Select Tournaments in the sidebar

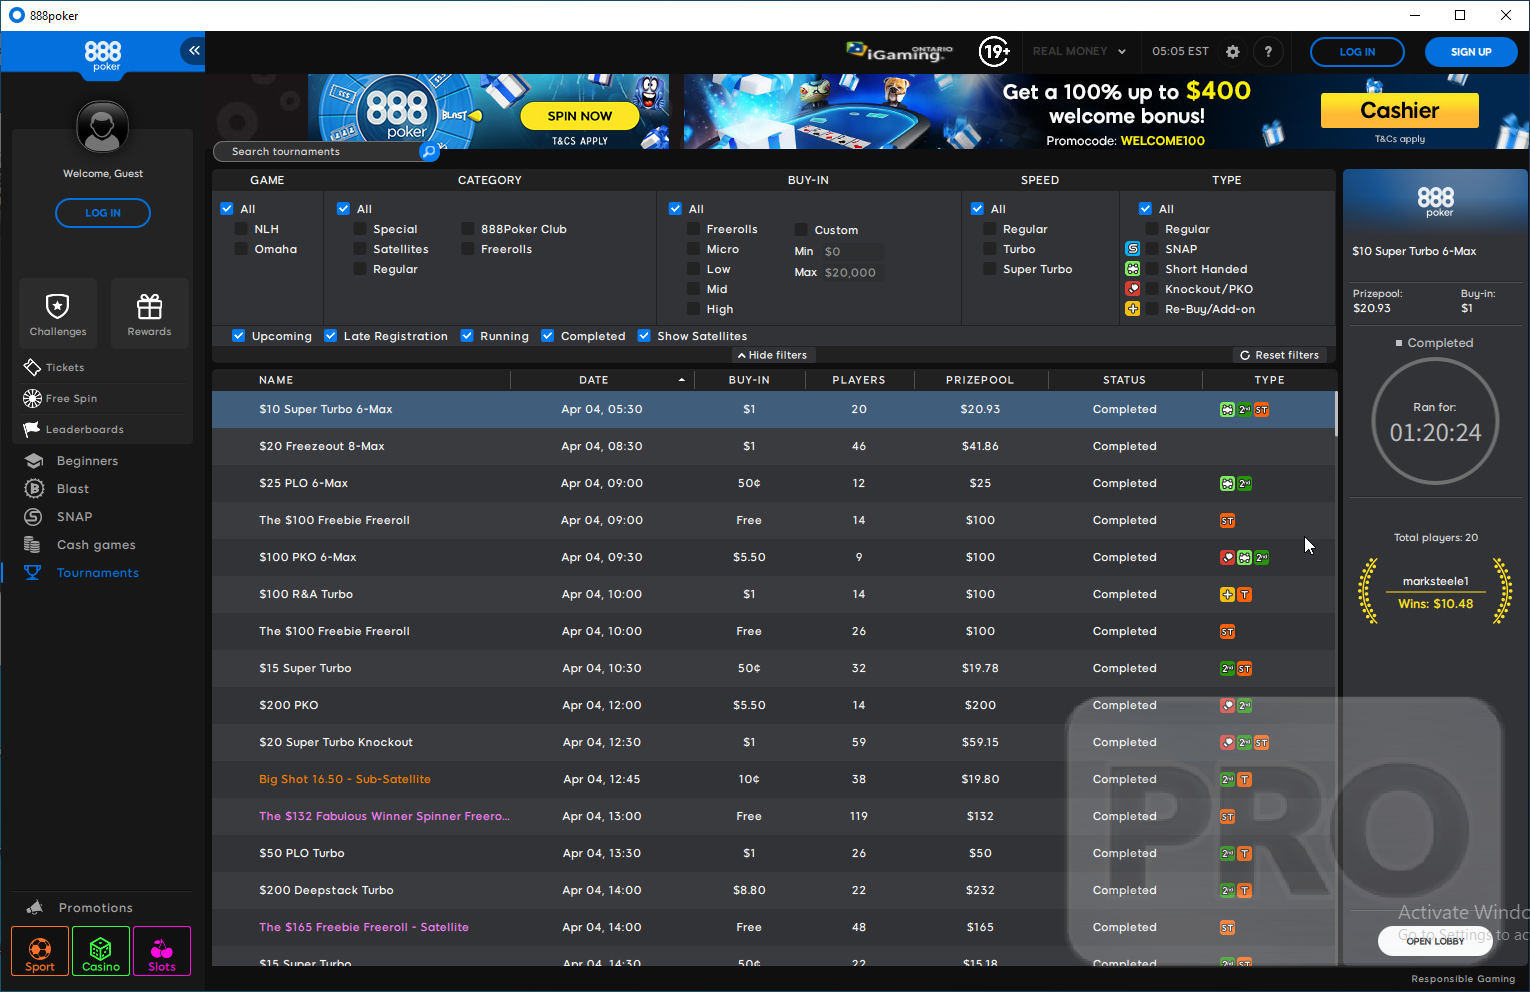click(x=81, y=573)
